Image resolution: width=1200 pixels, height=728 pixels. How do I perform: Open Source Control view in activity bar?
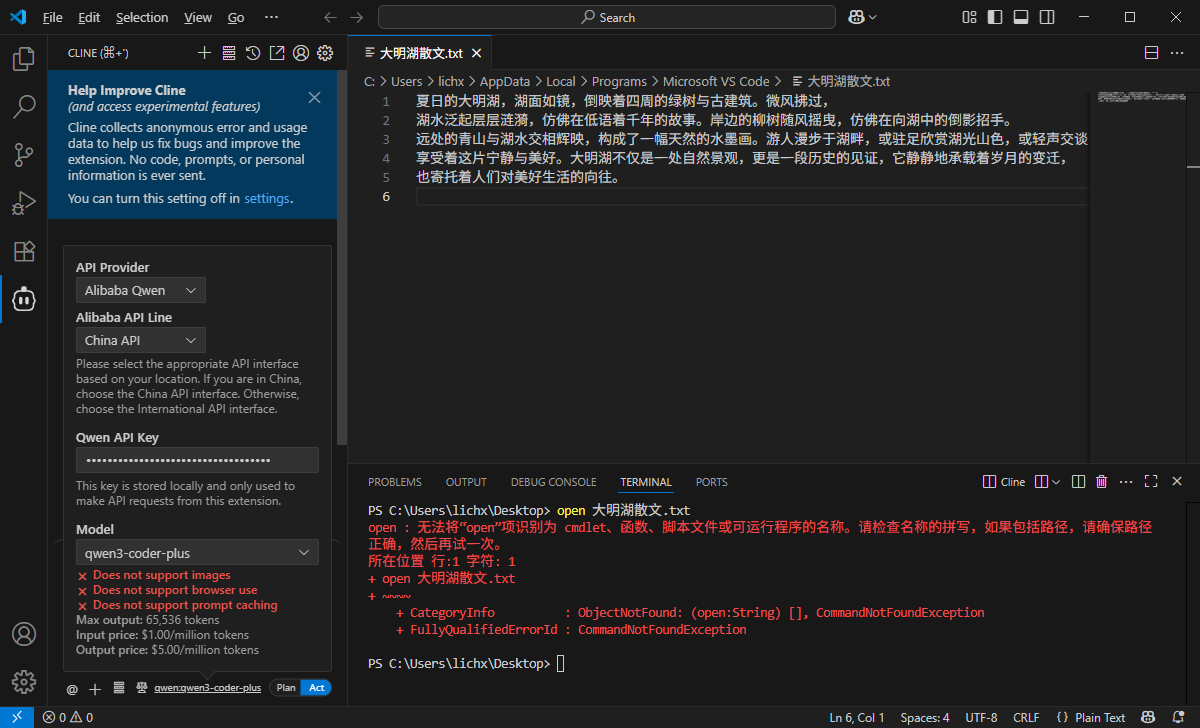[23, 154]
